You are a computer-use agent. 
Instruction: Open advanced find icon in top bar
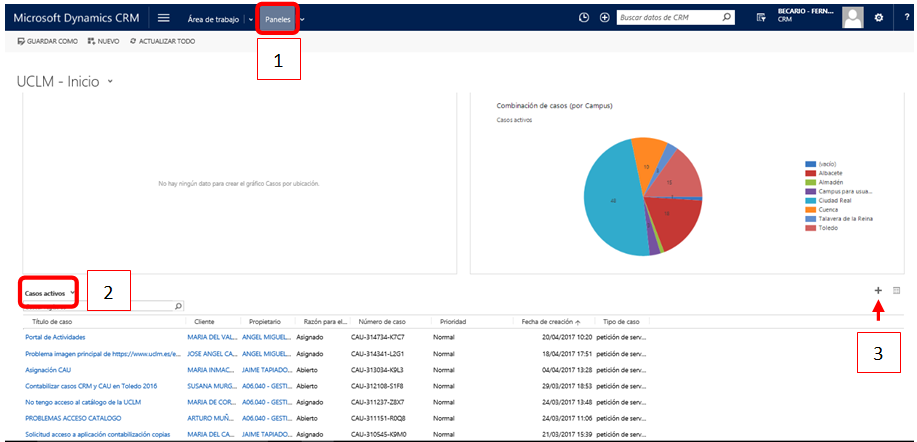click(761, 18)
